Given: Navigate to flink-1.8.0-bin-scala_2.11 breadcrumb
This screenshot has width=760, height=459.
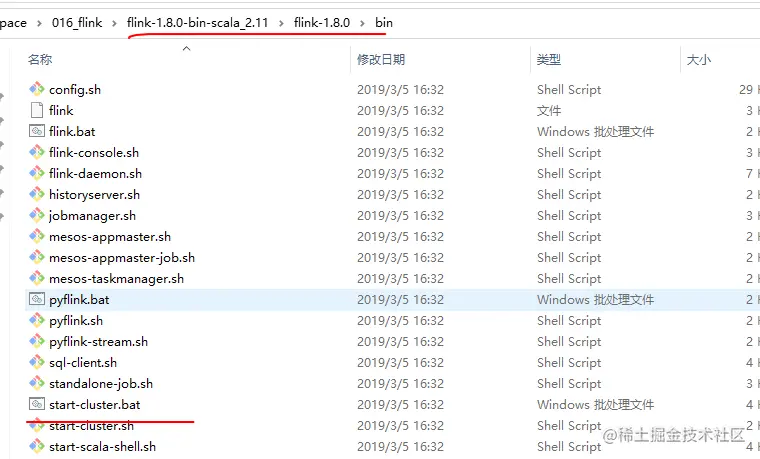Looking at the screenshot, I should coord(197,23).
